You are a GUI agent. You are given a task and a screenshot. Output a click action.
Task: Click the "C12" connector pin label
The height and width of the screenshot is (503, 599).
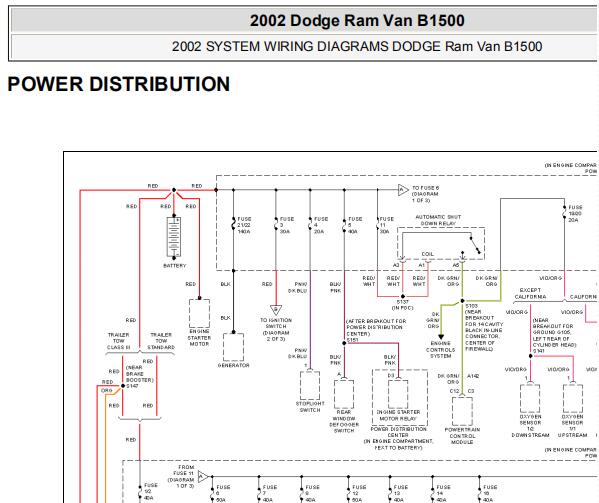[454, 391]
